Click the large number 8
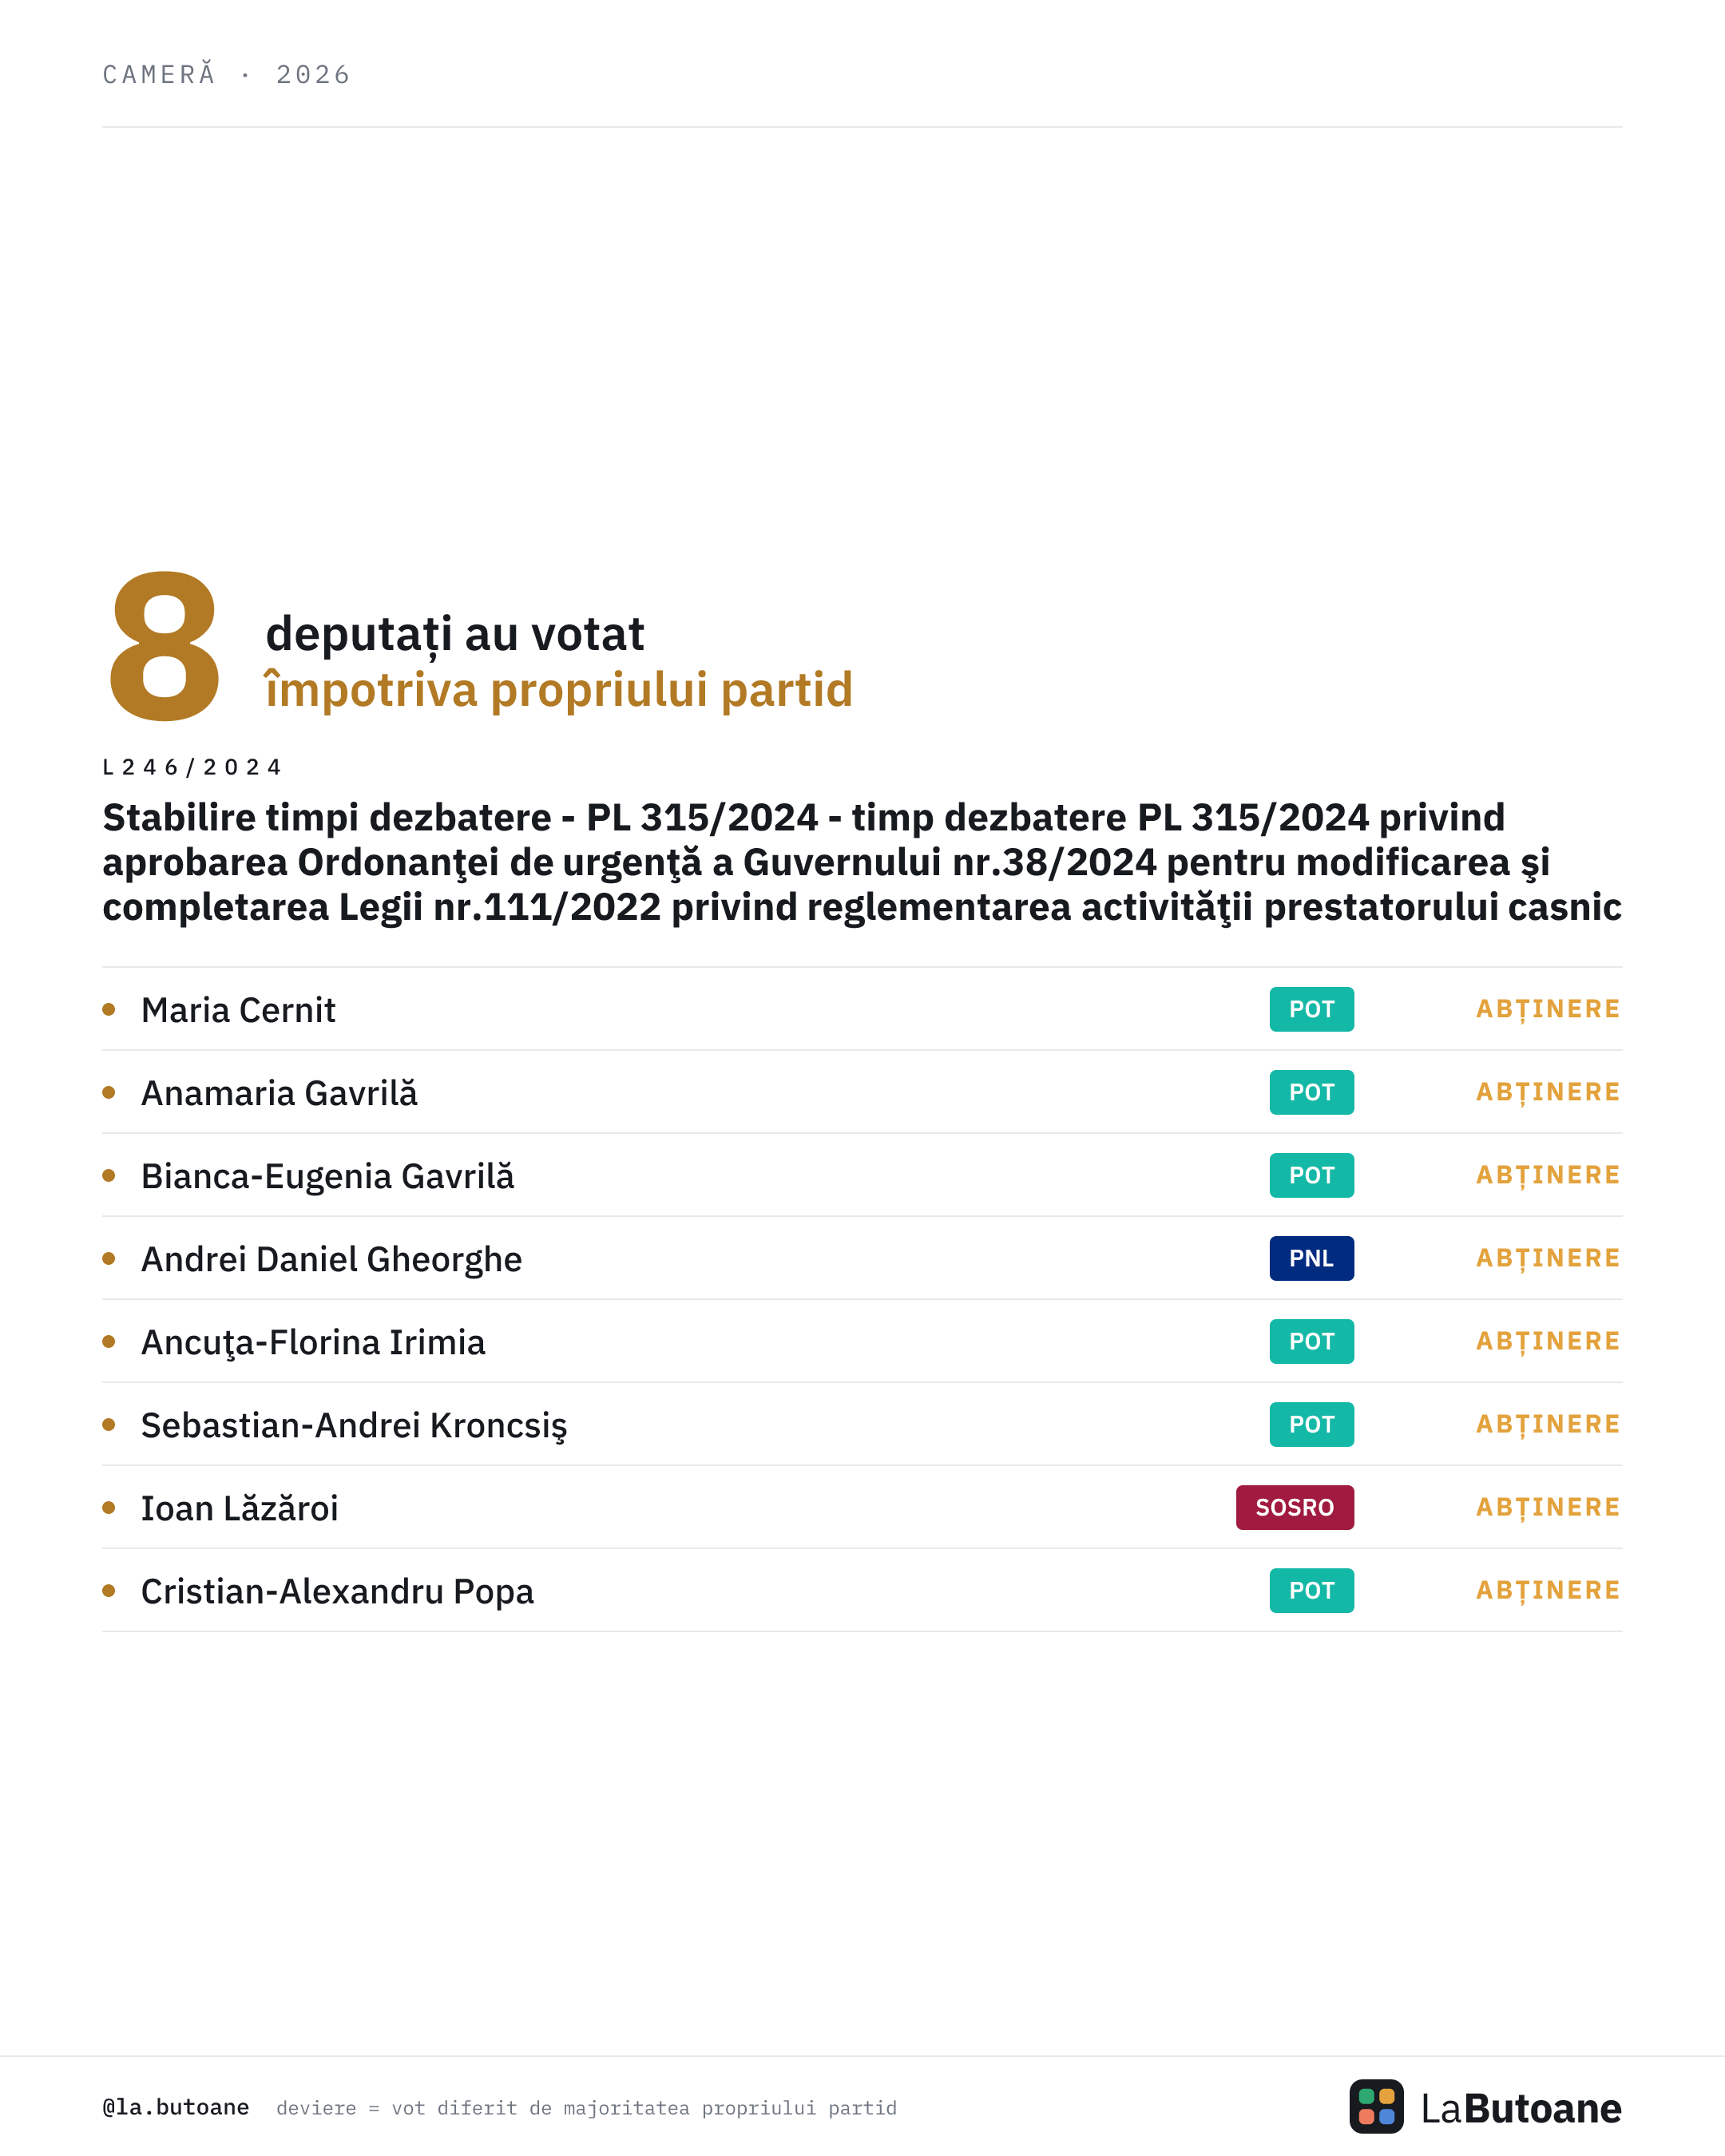The width and height of the screenshot is (1725, 2156). tap(165, 646)
